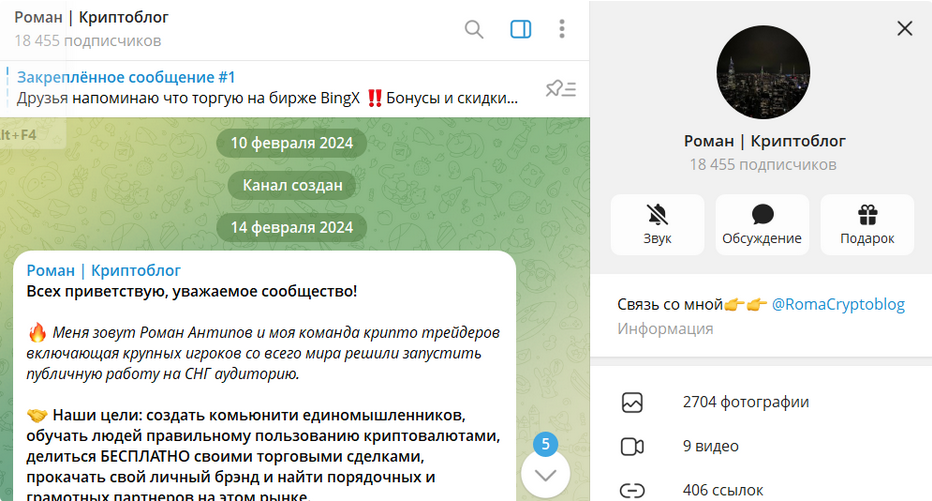Click the pinned messages list icon

(560, 89)
